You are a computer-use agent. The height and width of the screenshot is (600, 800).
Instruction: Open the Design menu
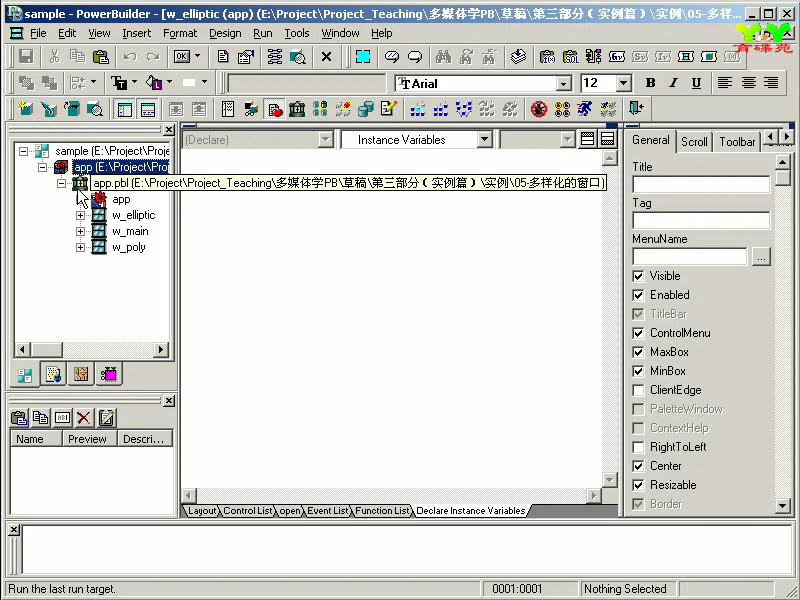pyautogui.click(x=225, y=34)
